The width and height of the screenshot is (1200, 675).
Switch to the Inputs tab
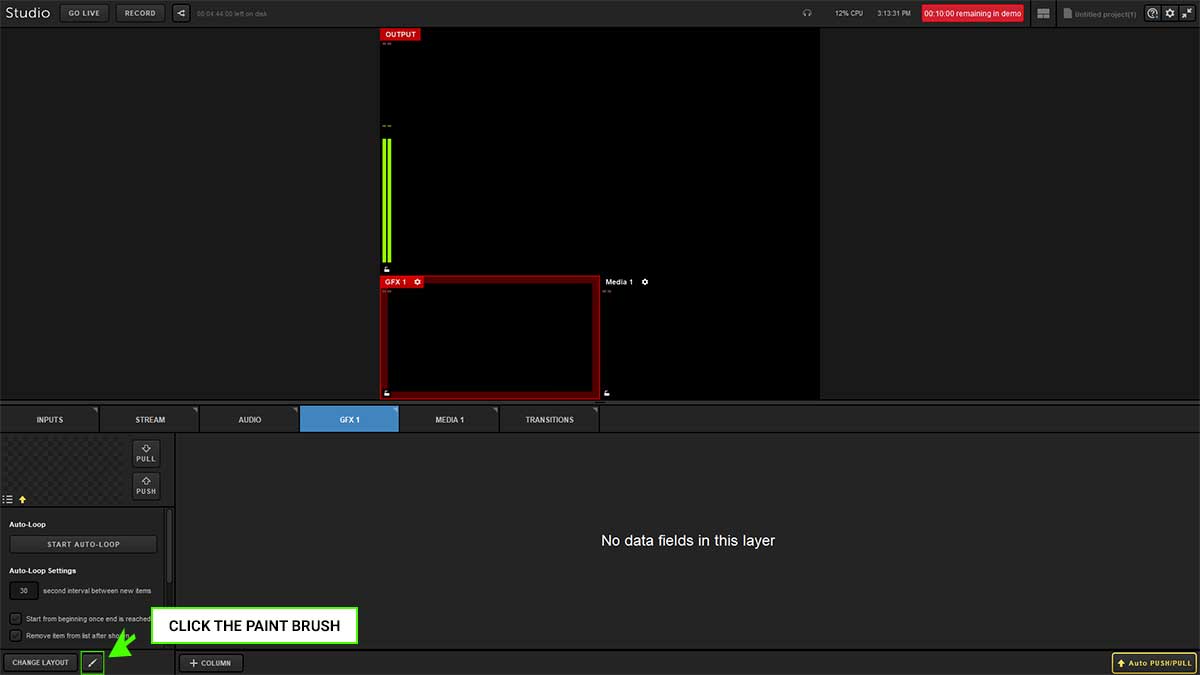(x=50, y=420)
